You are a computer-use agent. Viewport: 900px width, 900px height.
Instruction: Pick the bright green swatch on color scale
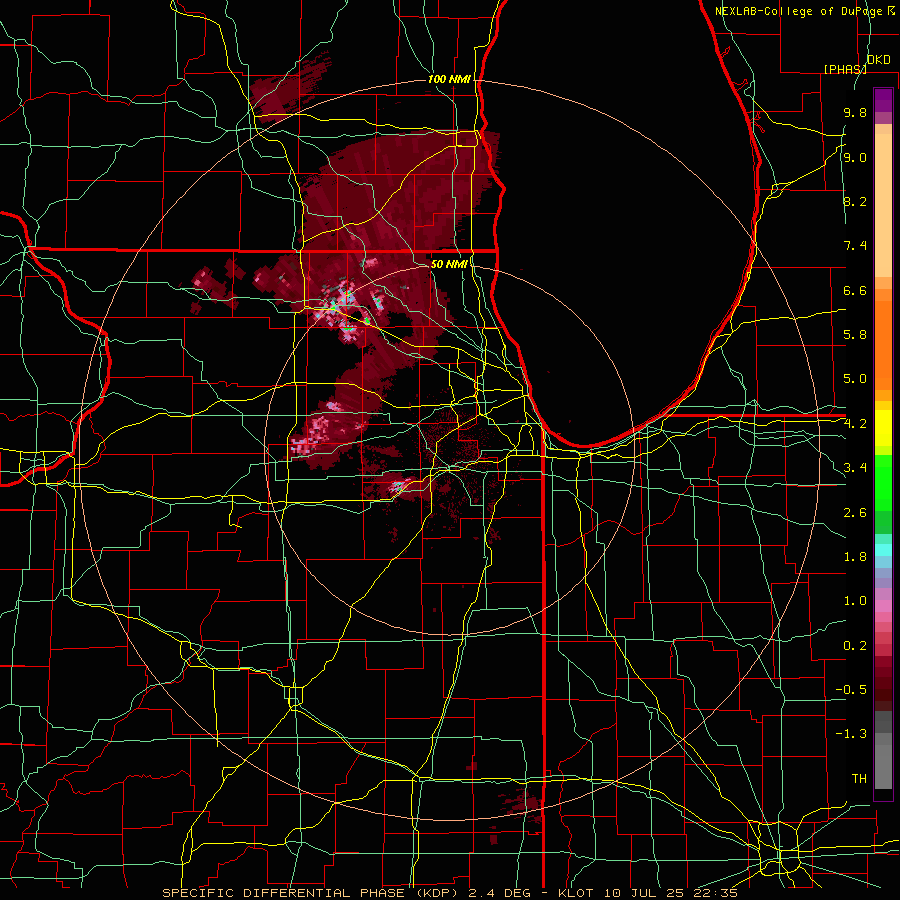(x=883, y=481)
